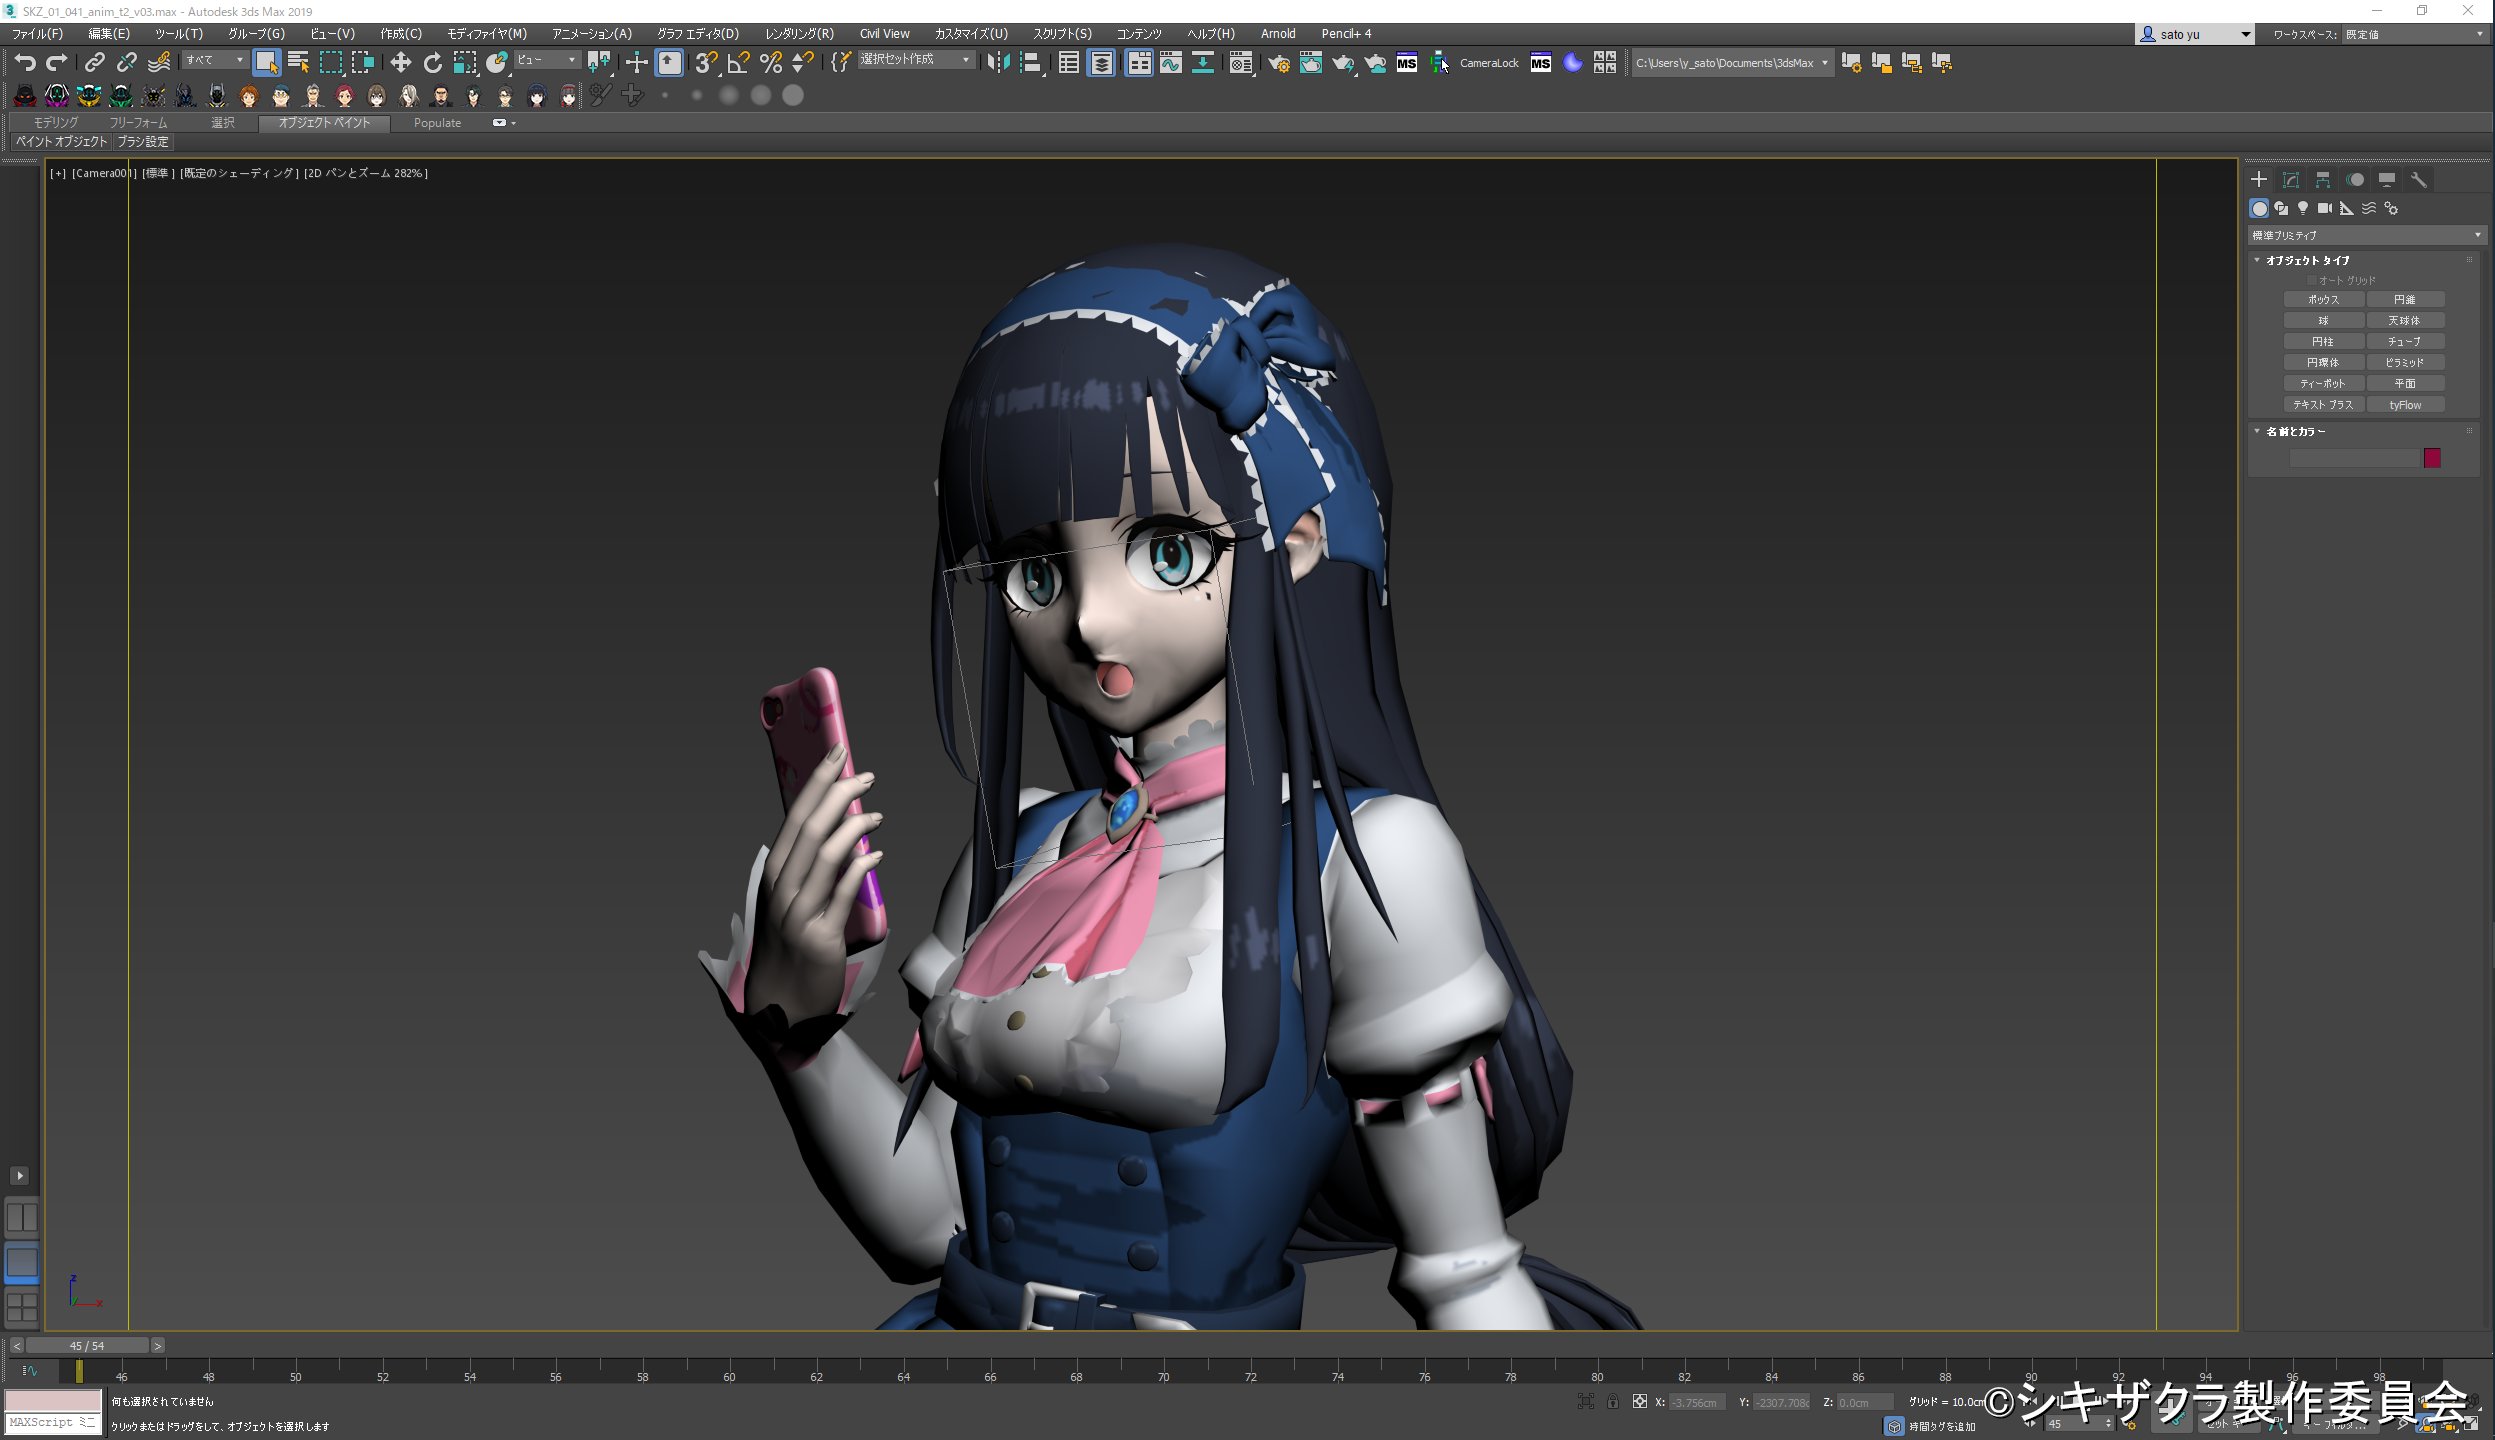This screenshot has width=2495, height=1440.
Task: Toggle Spinner Snap
Action: (x=802, y=63)
